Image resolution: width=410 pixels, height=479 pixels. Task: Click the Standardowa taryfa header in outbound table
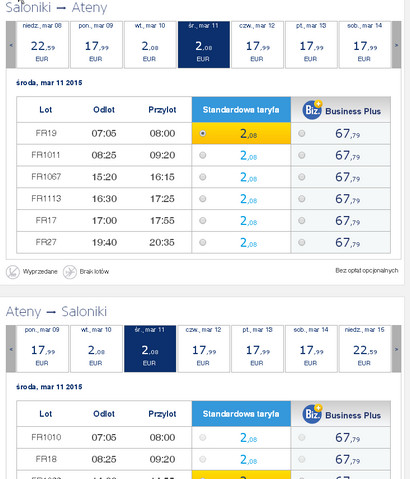(x=241, y=110)
